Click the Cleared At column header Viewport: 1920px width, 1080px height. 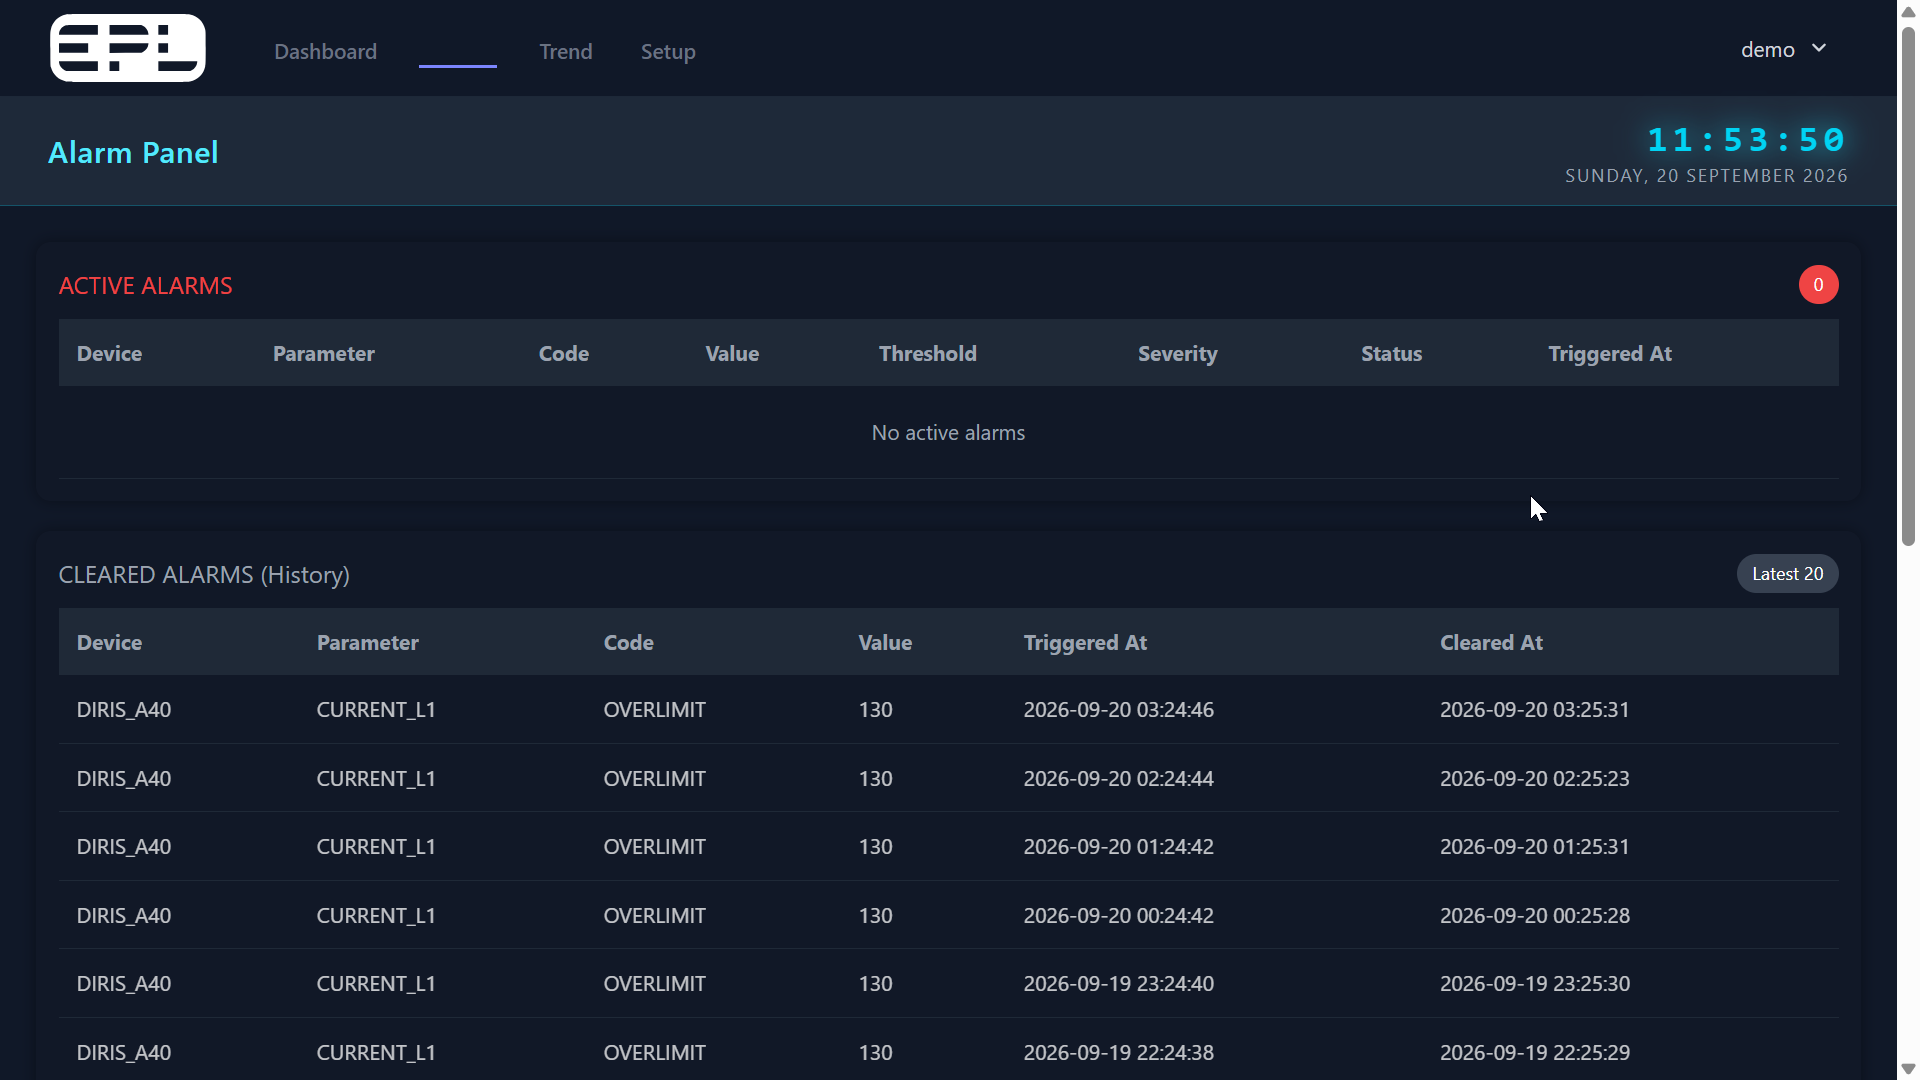[1491, 643]
